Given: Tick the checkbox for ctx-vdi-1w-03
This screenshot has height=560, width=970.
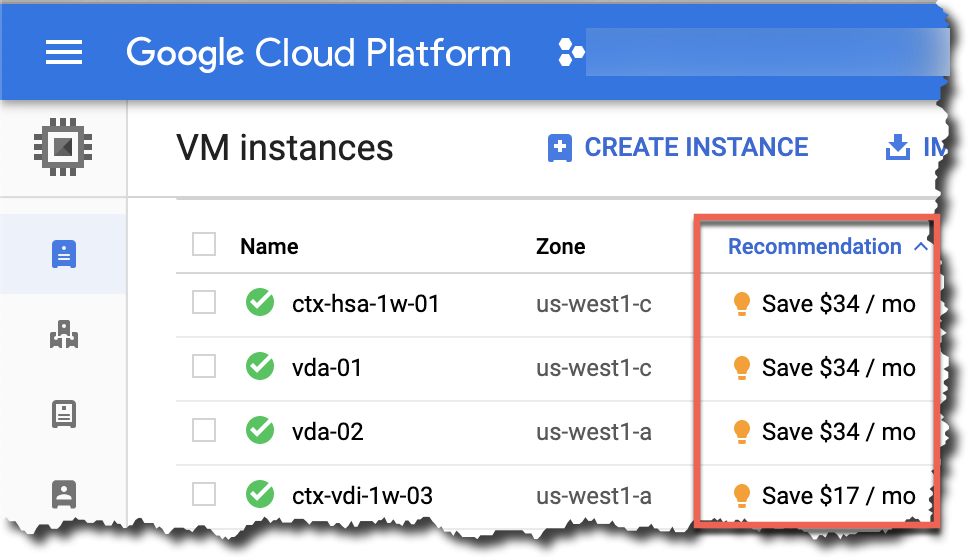Looking at the screenshot, I should [x=204, y=494].
